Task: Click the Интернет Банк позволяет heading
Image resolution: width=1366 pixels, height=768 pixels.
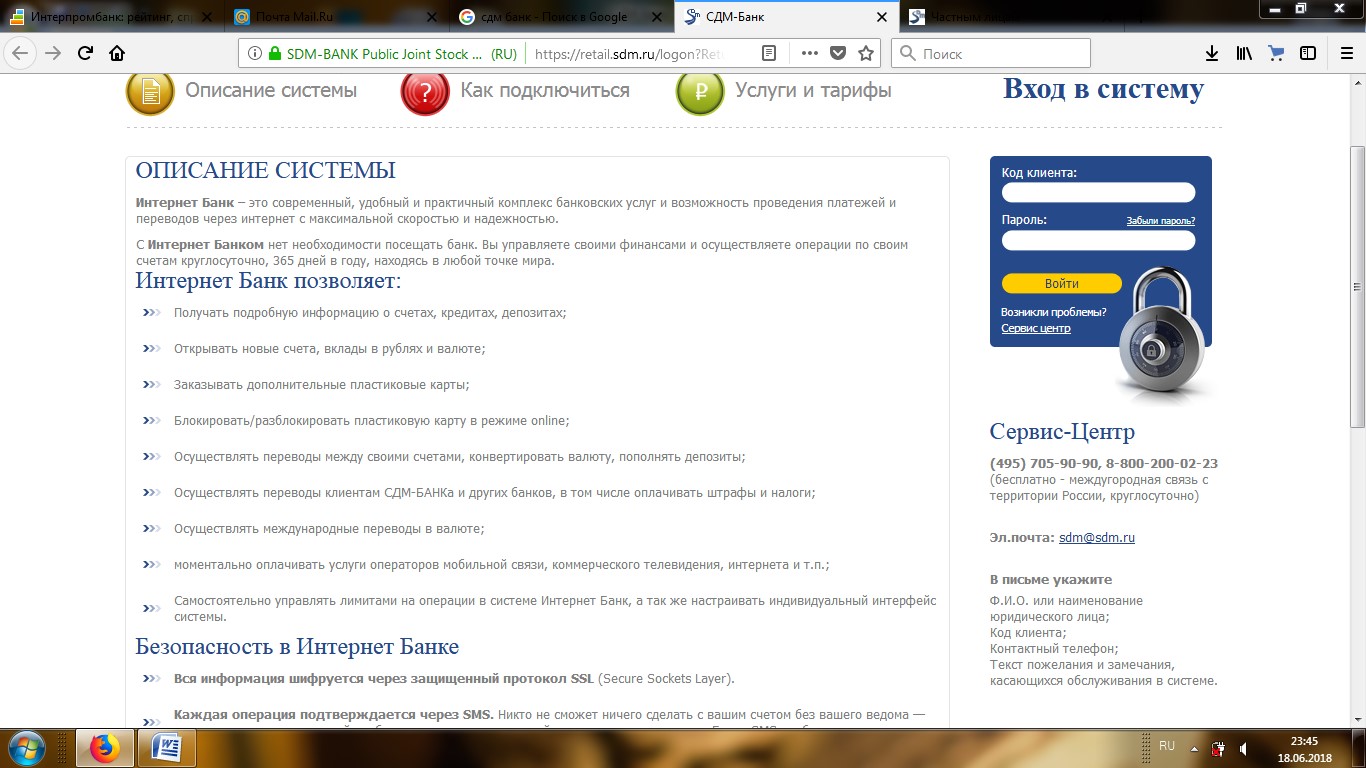Action: (x=268, y=281)
